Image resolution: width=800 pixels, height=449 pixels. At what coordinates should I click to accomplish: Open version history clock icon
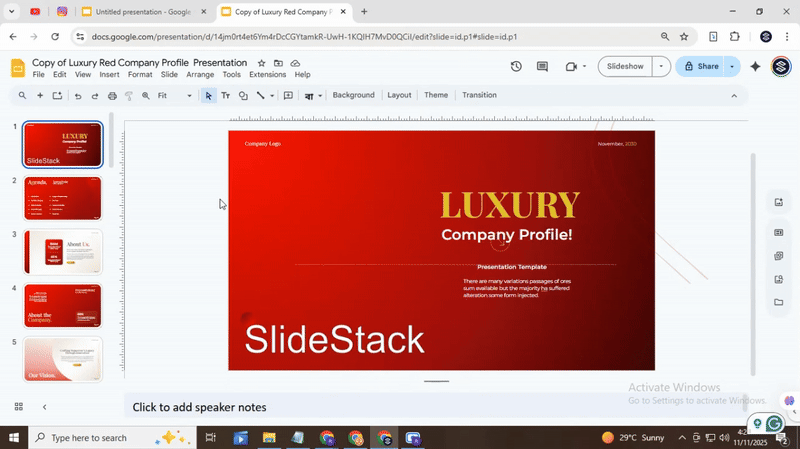tap(516, 67)
